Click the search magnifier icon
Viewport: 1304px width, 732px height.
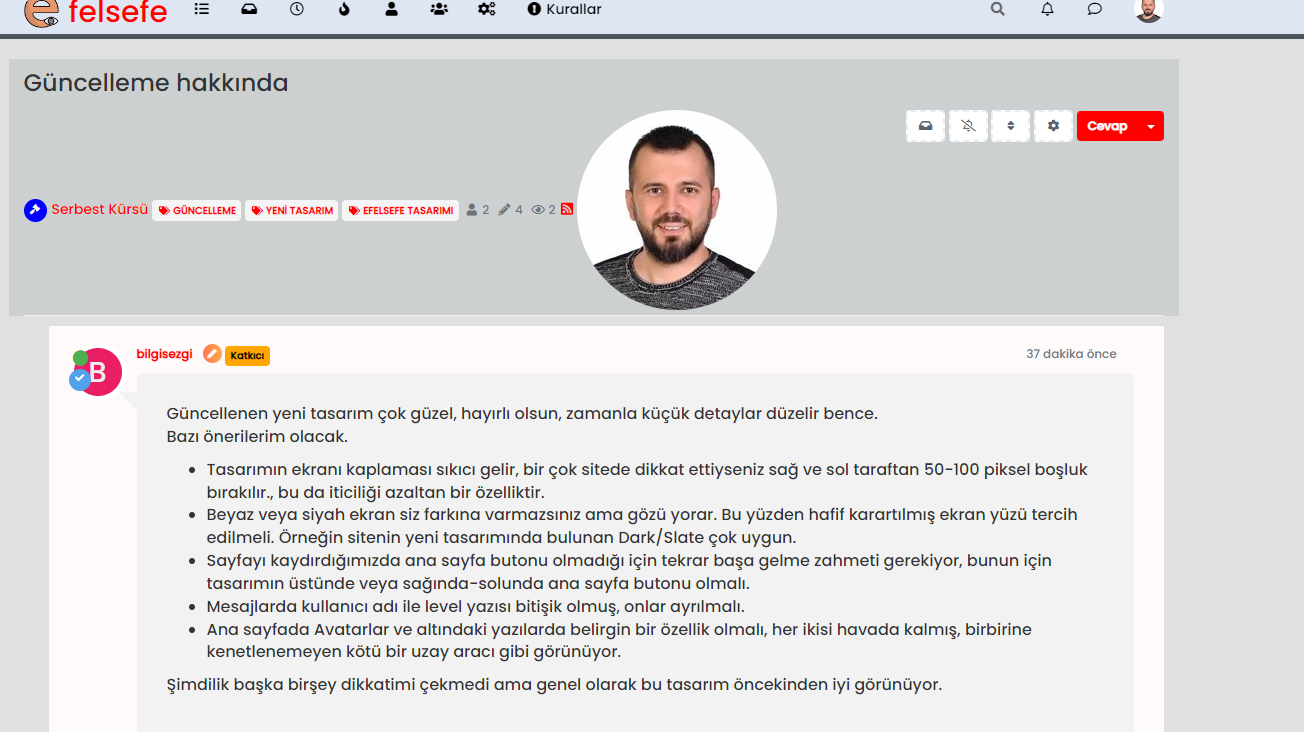[x=997, y=9]
